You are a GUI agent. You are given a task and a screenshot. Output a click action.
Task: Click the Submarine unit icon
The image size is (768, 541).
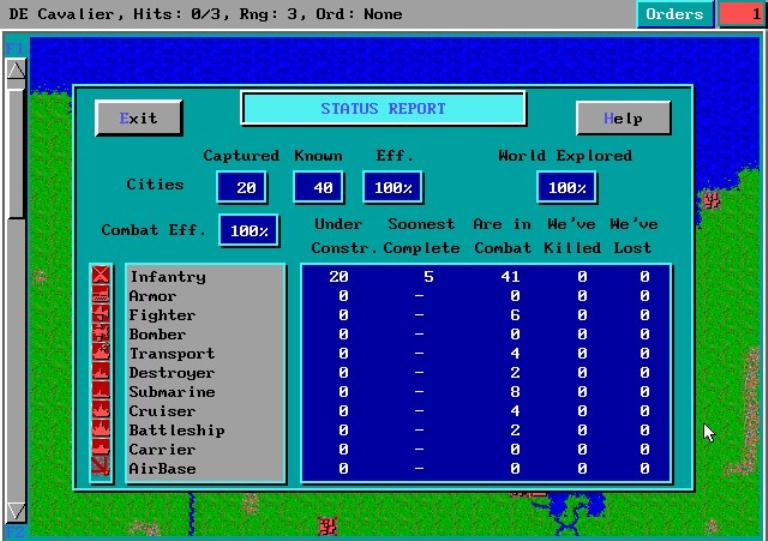pyautogui.click(x=101, y=392)
